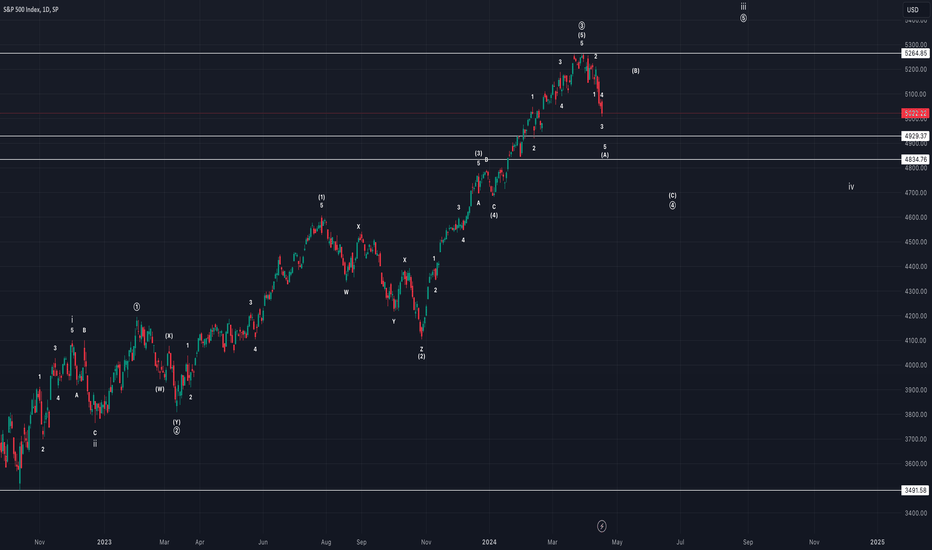Screen dimensions: 932x550
Task: Select the ii wave label
Action: [95, 444]
